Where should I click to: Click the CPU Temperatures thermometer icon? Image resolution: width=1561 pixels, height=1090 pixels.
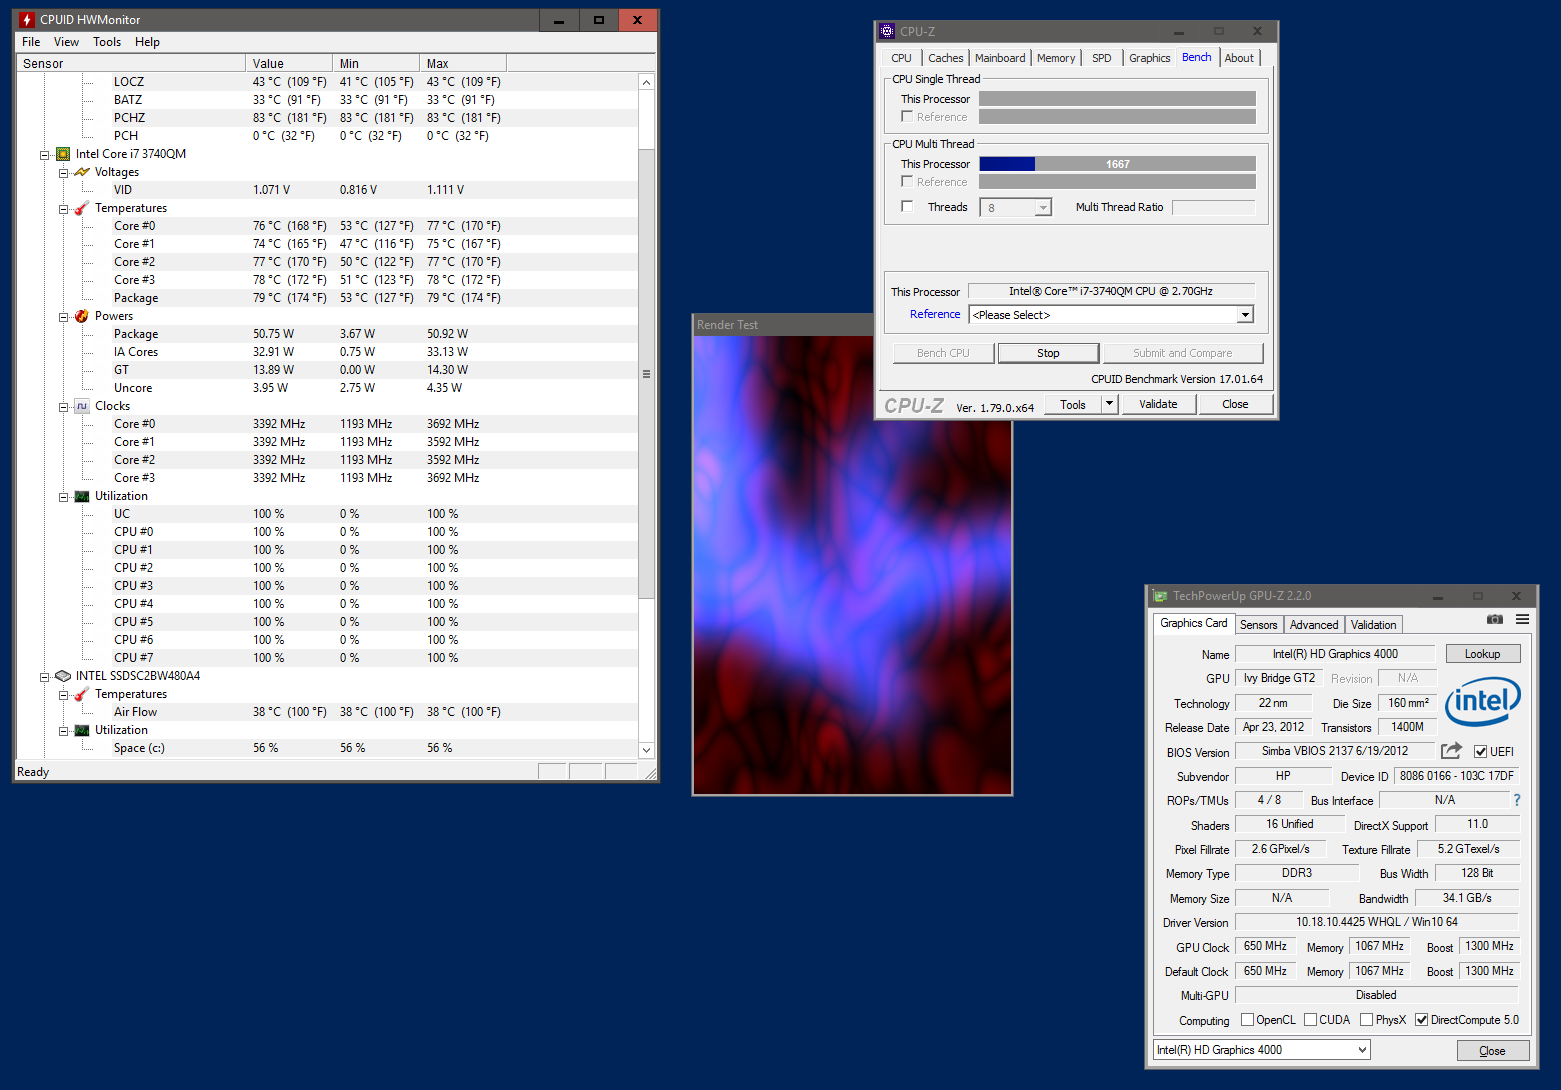[82, 208]
